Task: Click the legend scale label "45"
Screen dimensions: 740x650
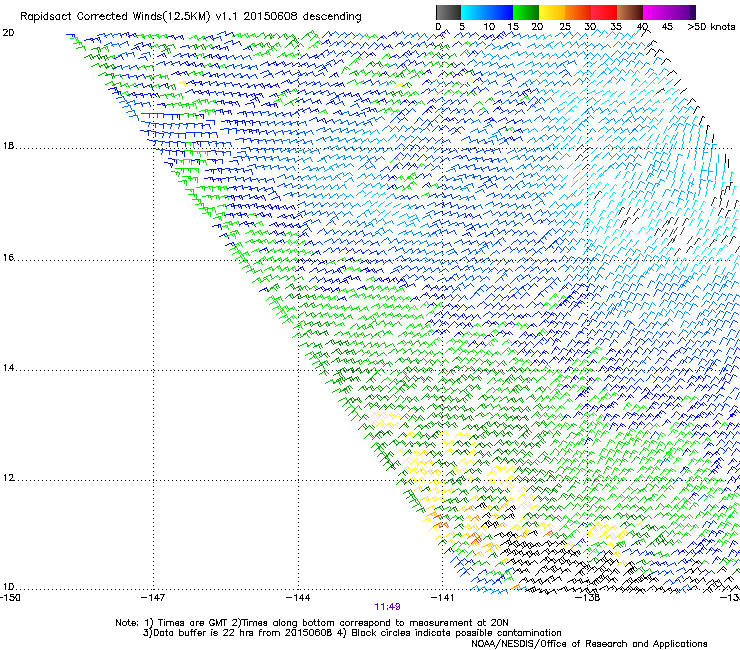Action: (x=667, y=27)
